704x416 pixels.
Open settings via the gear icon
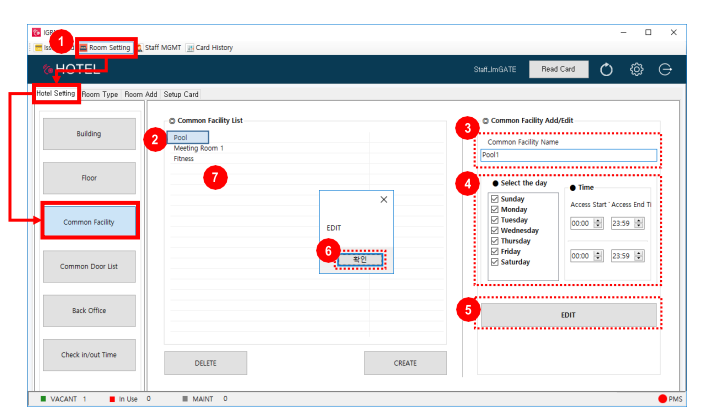[636, 69]
